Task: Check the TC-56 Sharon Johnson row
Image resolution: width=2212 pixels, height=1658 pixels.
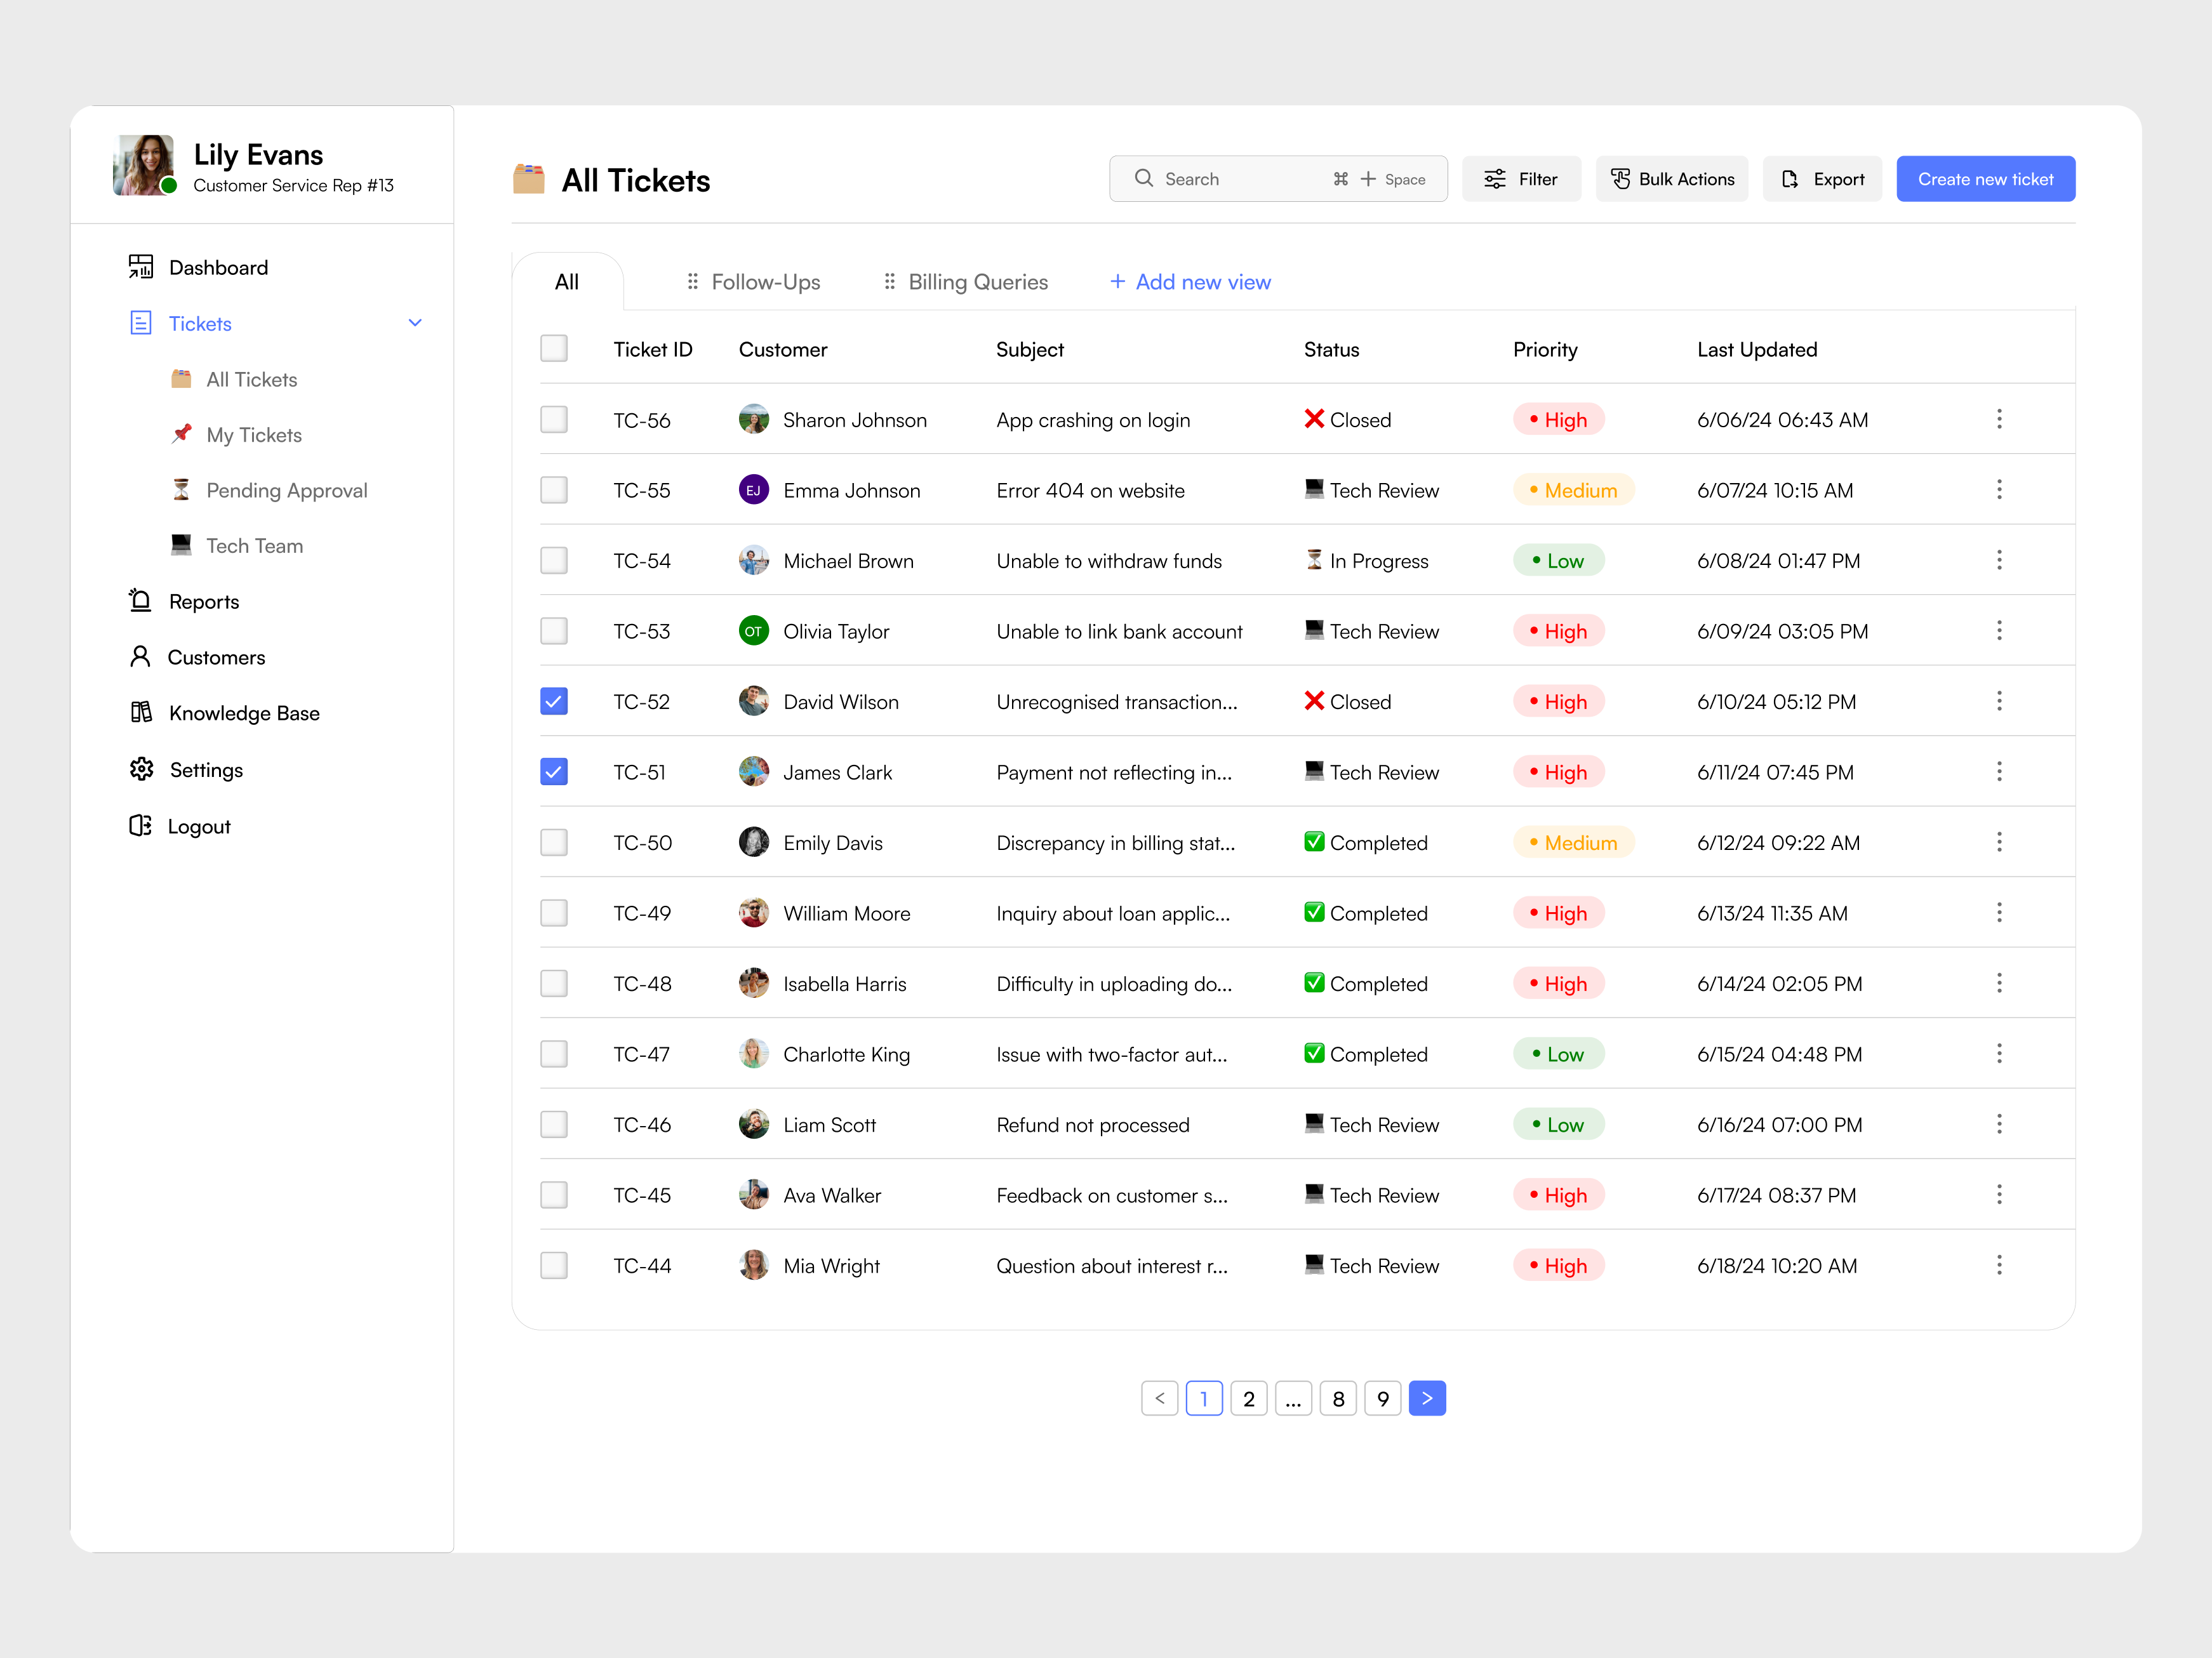Action: [554, 419]
